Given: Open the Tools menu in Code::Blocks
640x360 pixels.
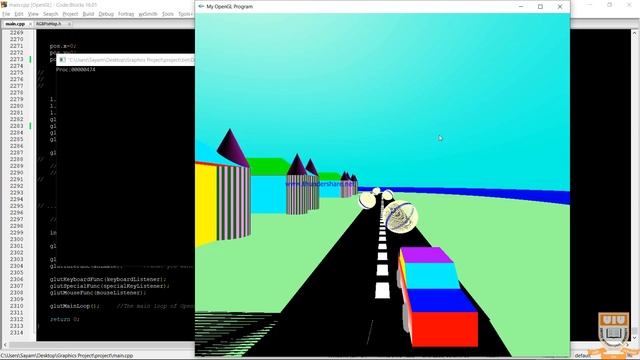Looking at the screenshot, I should coord(168,14).
